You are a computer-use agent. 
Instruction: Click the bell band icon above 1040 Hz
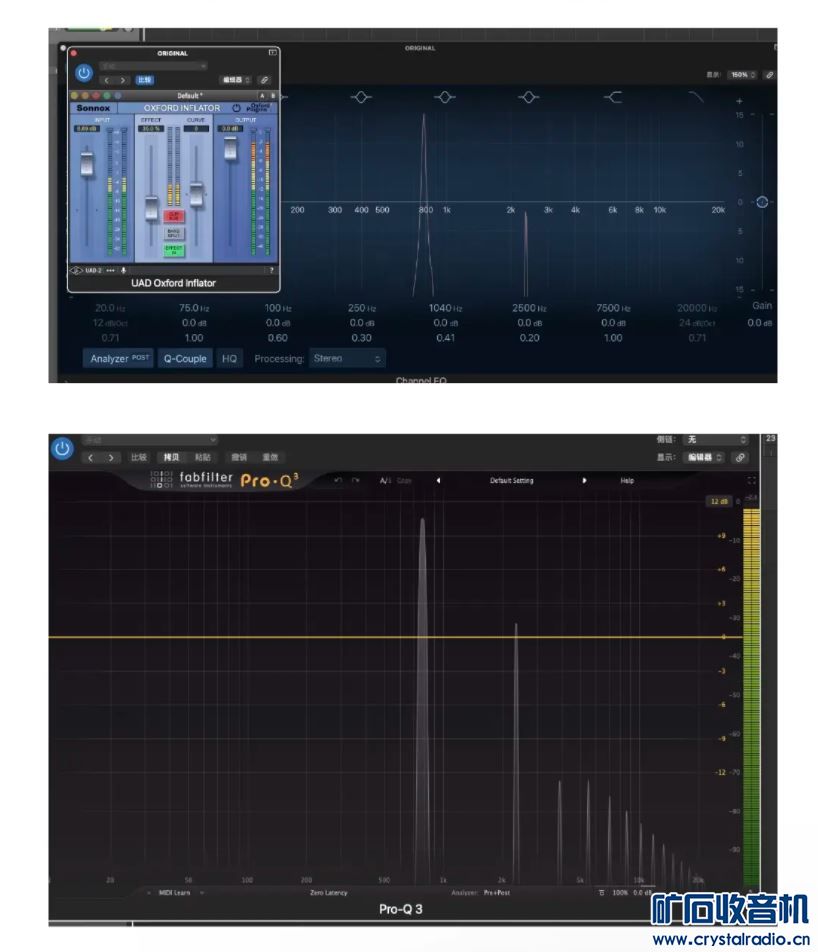[x=445, y=97]
